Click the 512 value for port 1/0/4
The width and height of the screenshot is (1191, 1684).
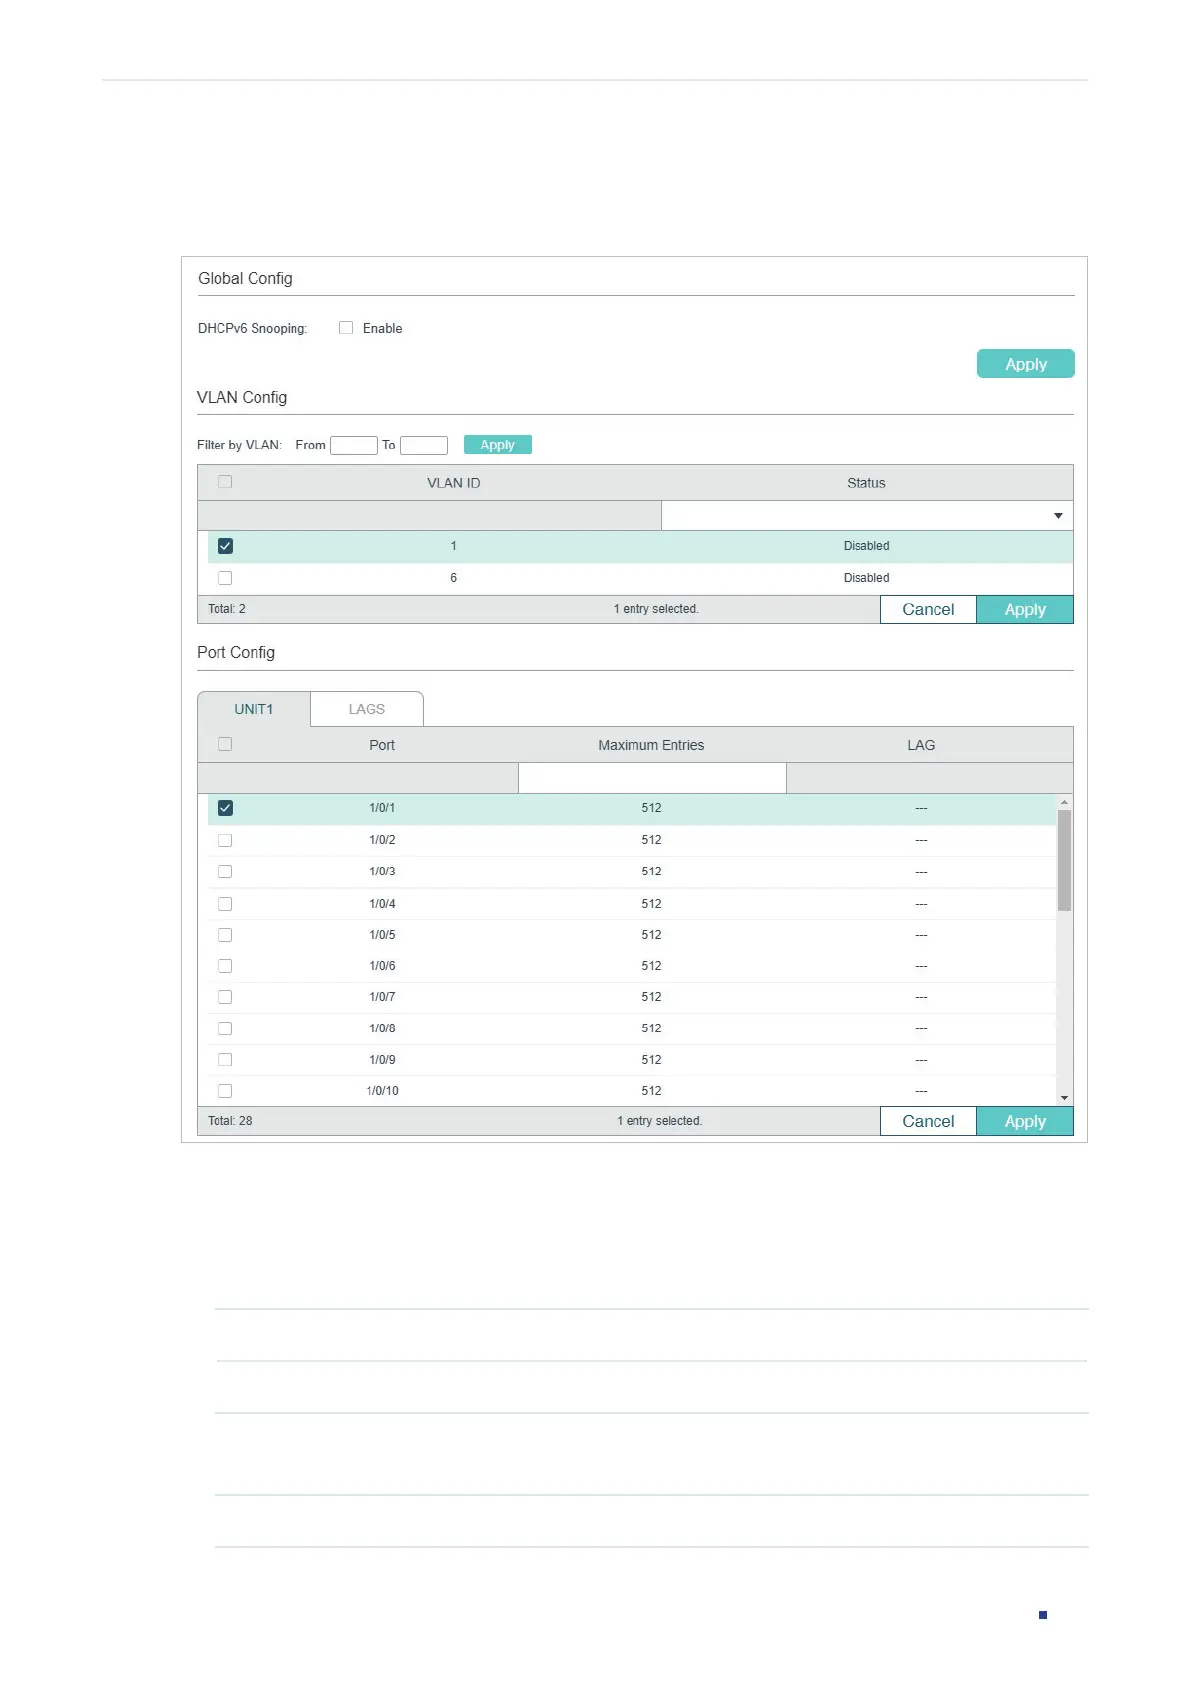pyautogui.click(x=651, y=904)
